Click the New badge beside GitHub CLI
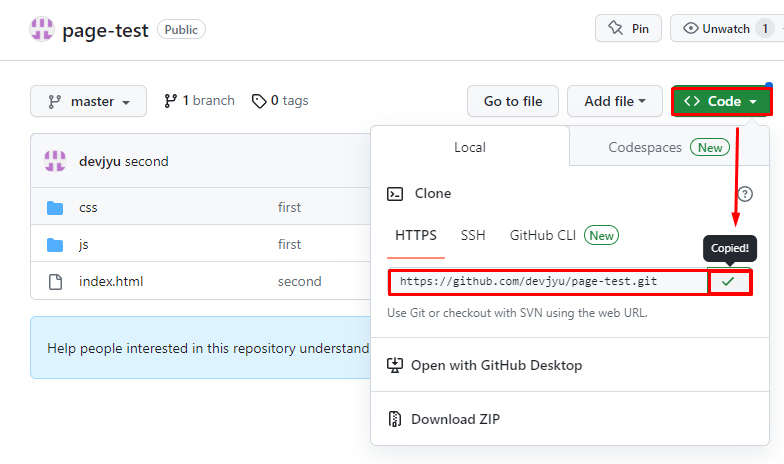The height and width of the screenshot is (464, 784). [601, 236]
